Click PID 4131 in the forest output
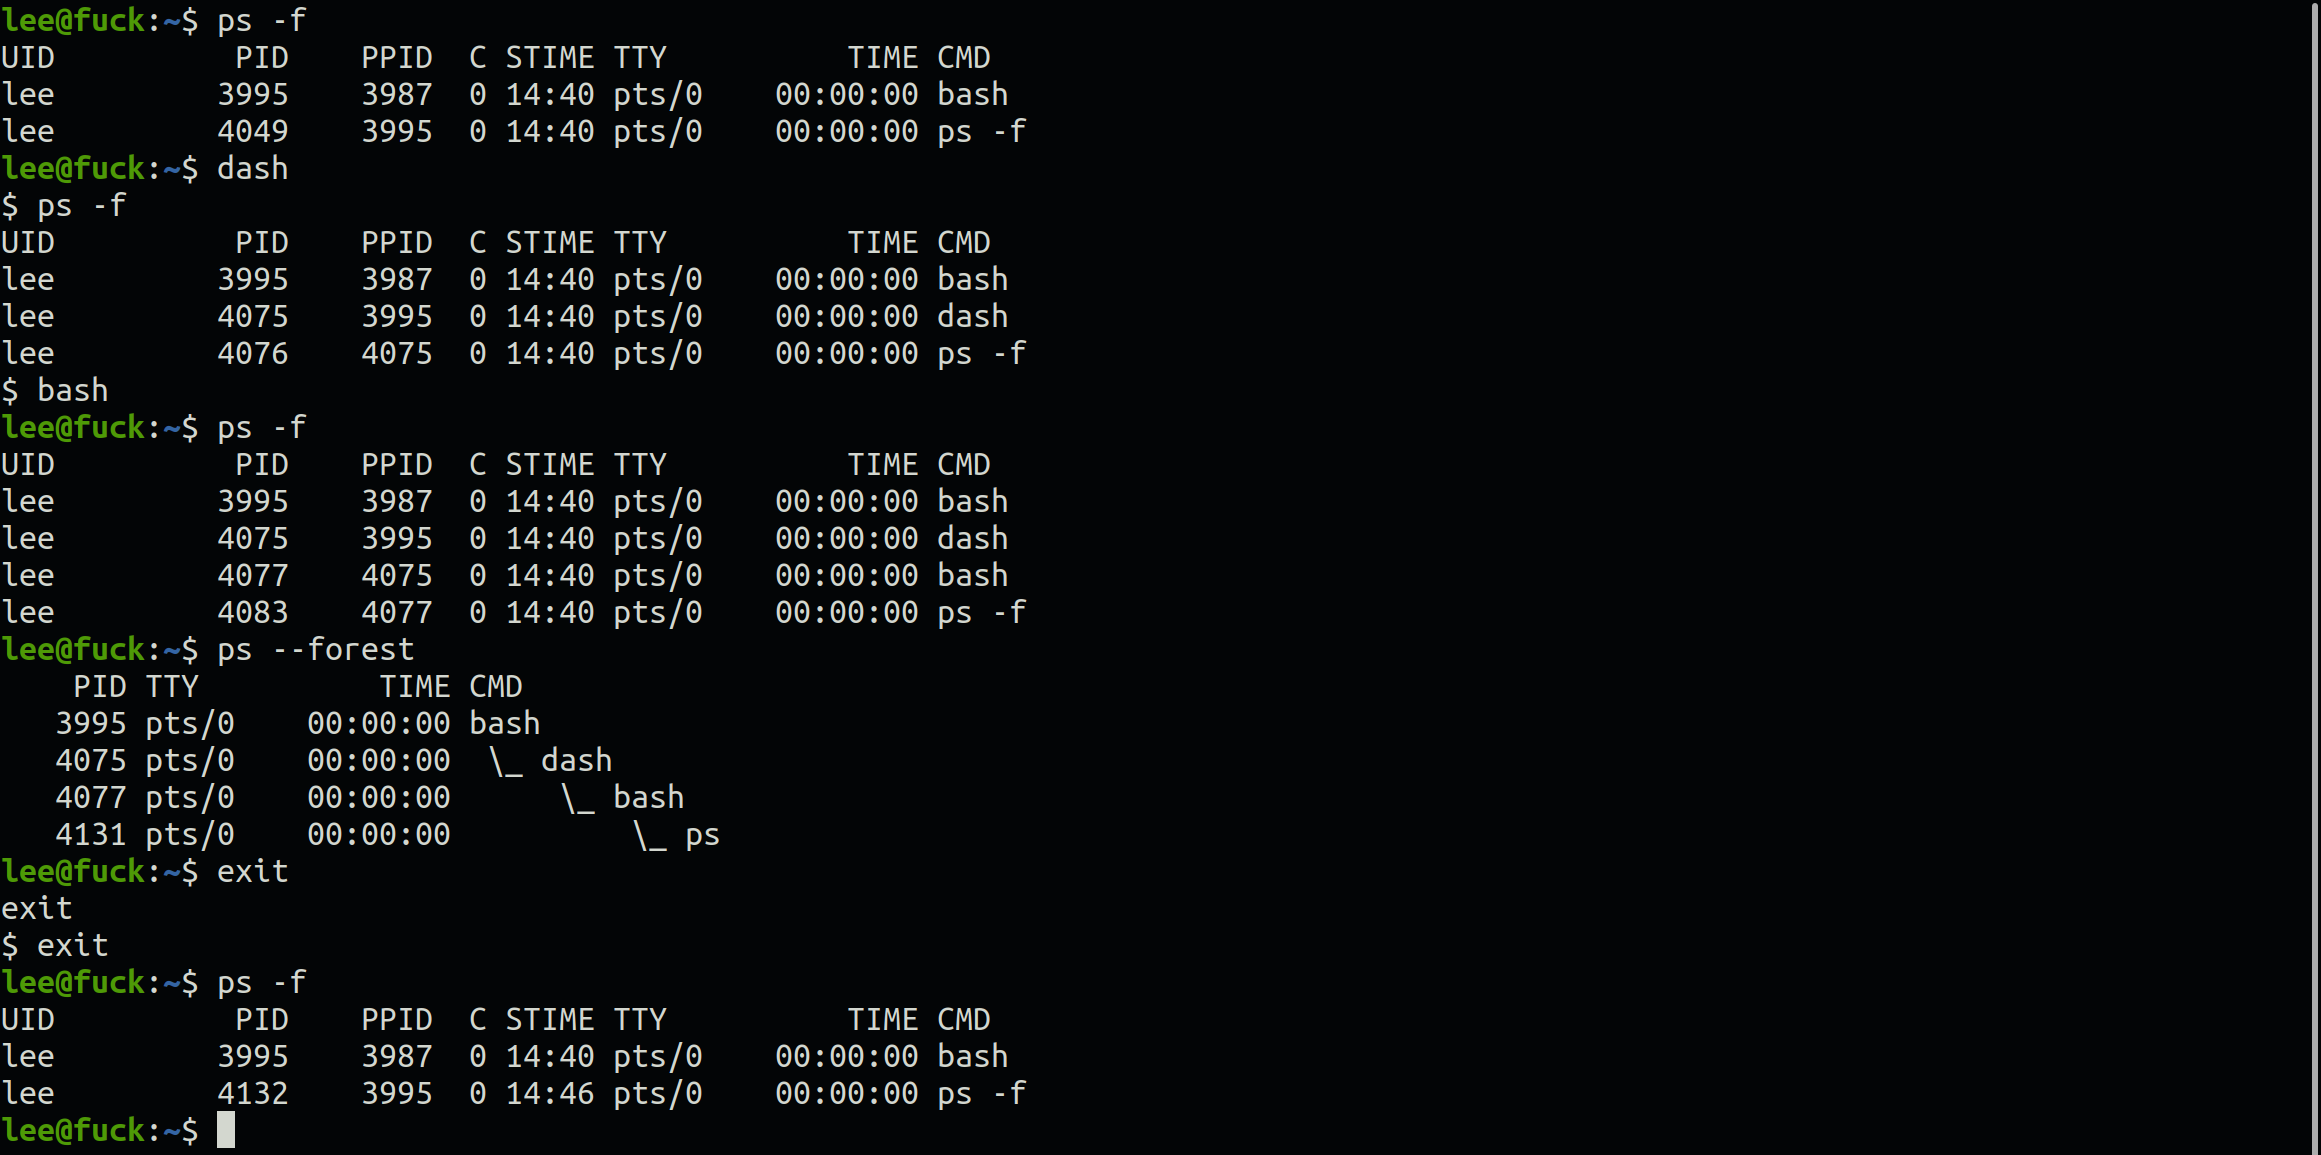The height and width of the screenshot is (1155, 2321). pos(91,835)
